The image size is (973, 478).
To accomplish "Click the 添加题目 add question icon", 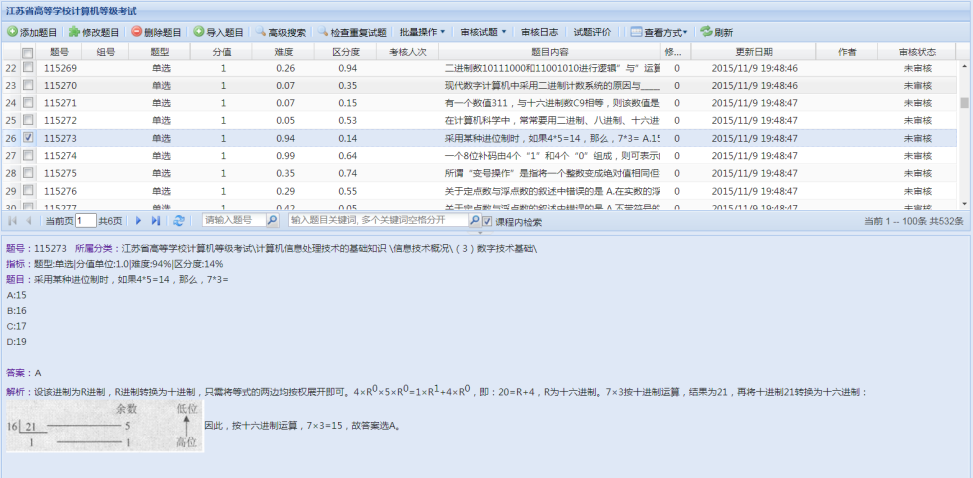I will point(11,33).
